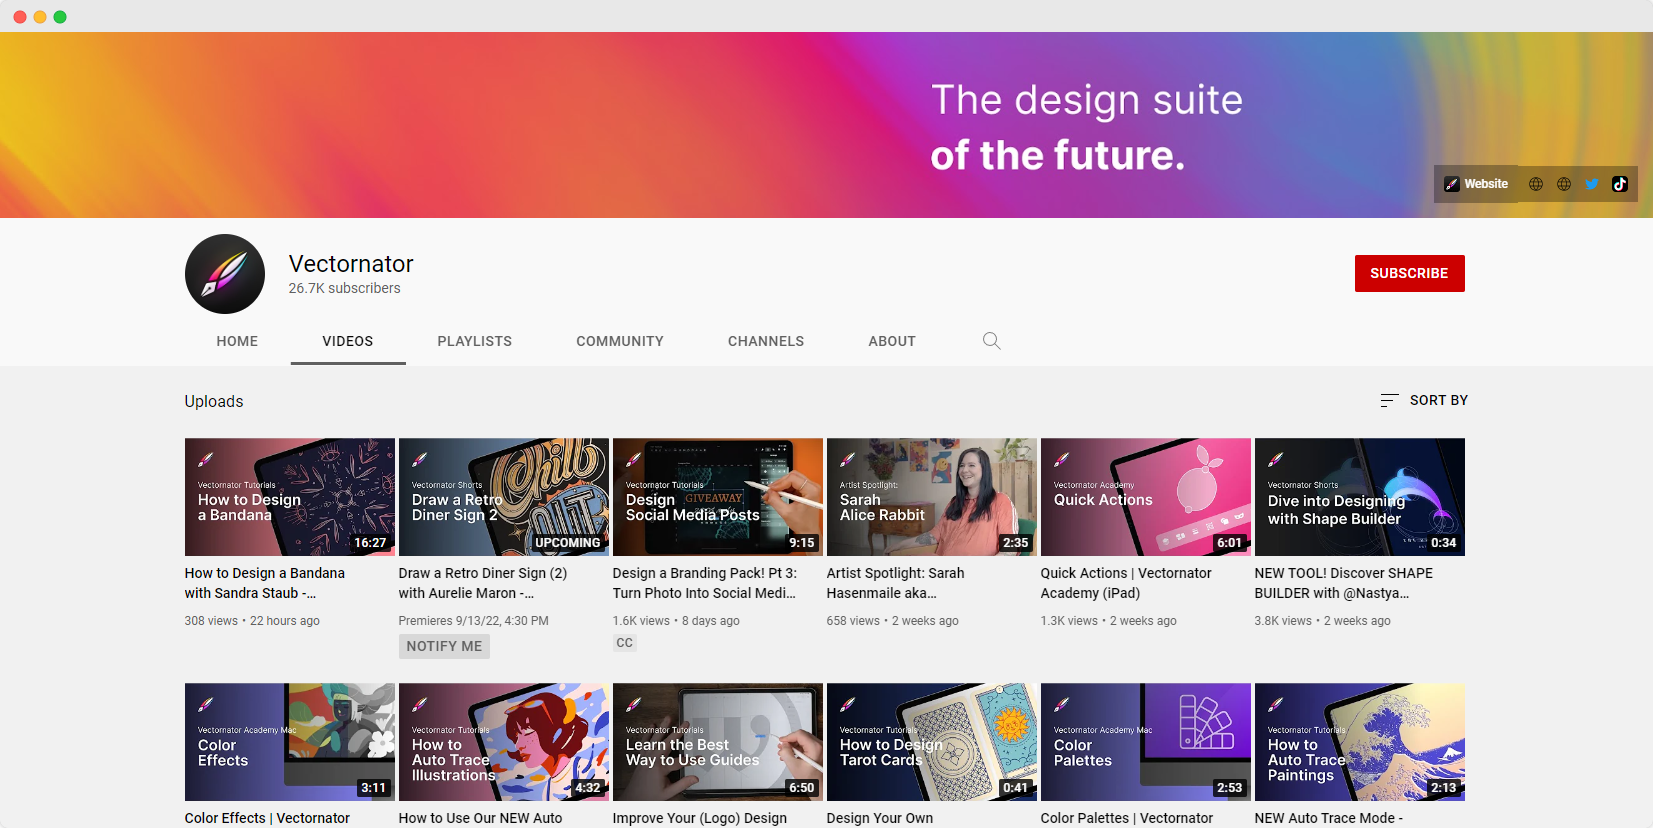Open 'Improve Your (Logo) Design' title link
Image resolution: width=1653 pixels, height=828 pixels.
(700, 818)
